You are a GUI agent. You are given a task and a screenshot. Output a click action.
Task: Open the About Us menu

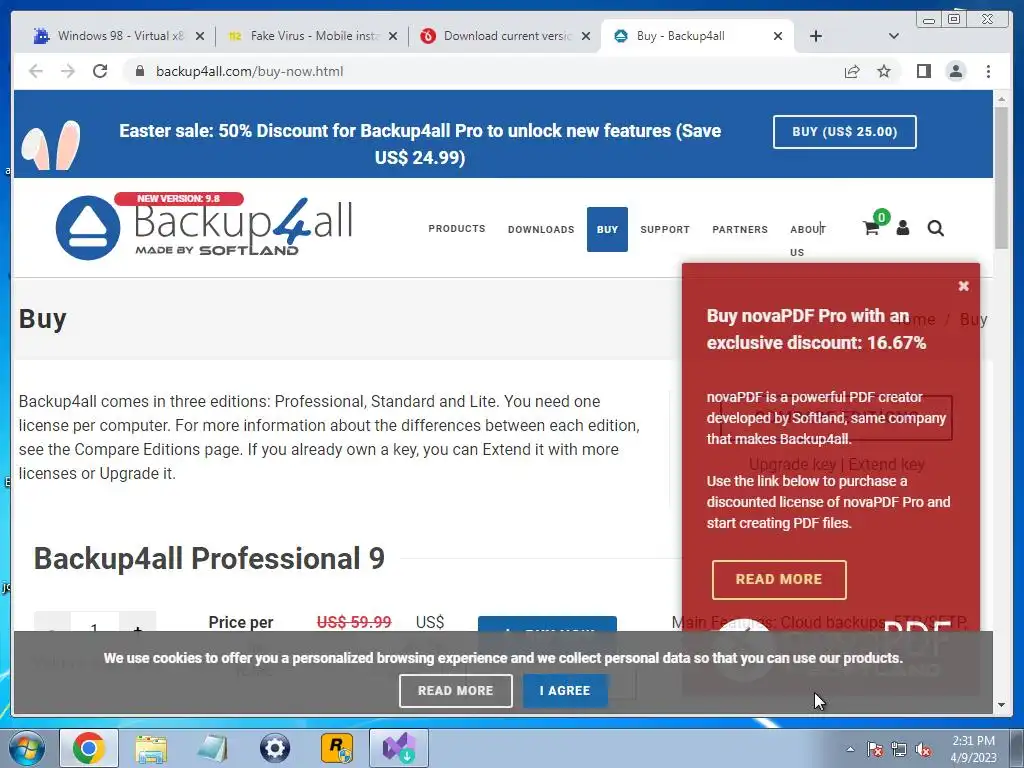click(x=808, y=240)
